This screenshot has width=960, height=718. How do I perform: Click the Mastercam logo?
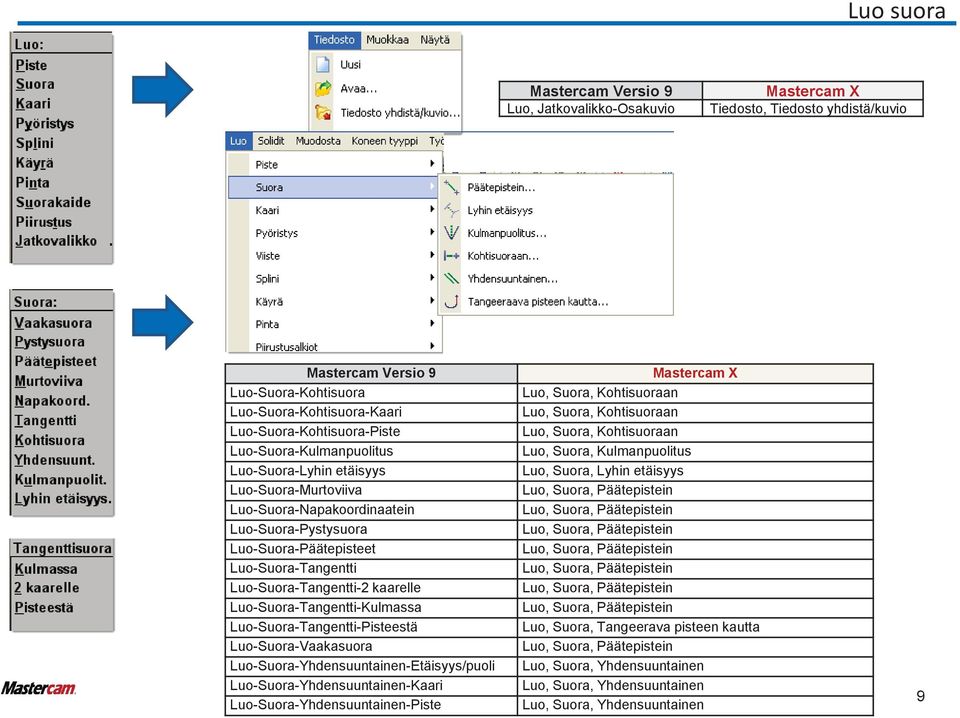(39, 689)
